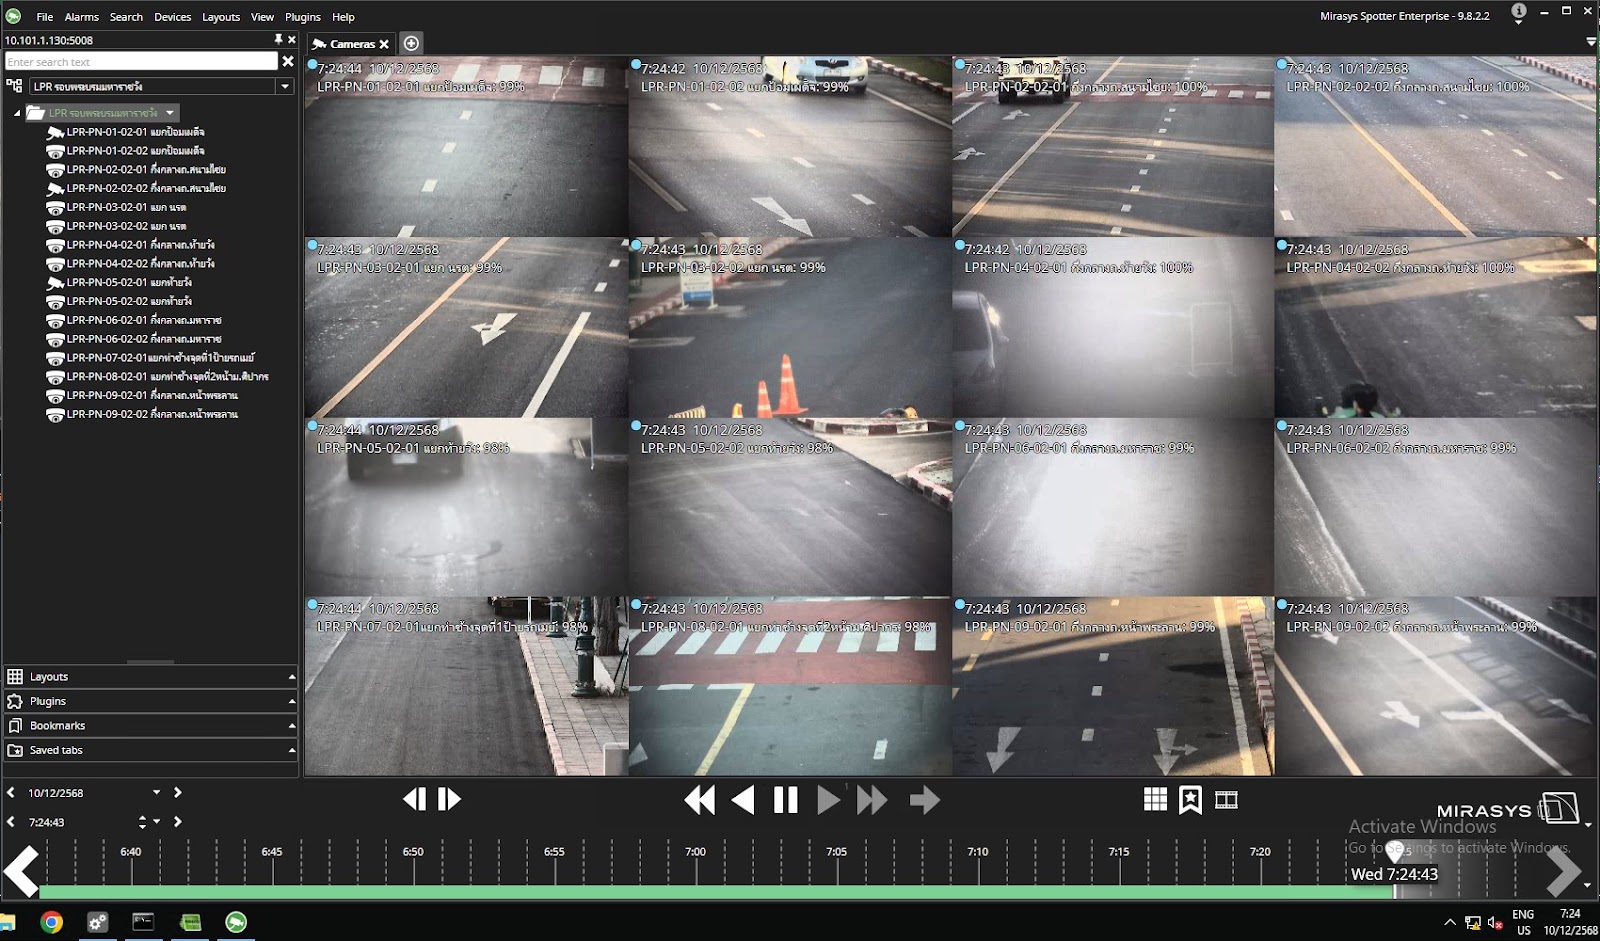Select camera LPR-PN-03-02-01 in tree
The height and width of the screenshot is (941, 1600).
pos(116,207)
